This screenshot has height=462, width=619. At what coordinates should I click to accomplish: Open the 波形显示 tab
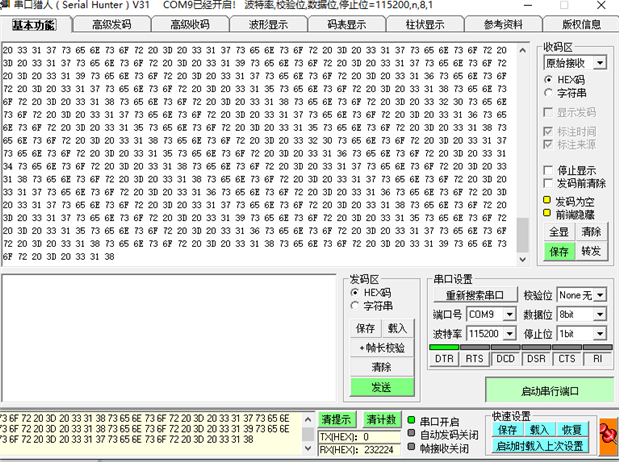coord(268,25)
